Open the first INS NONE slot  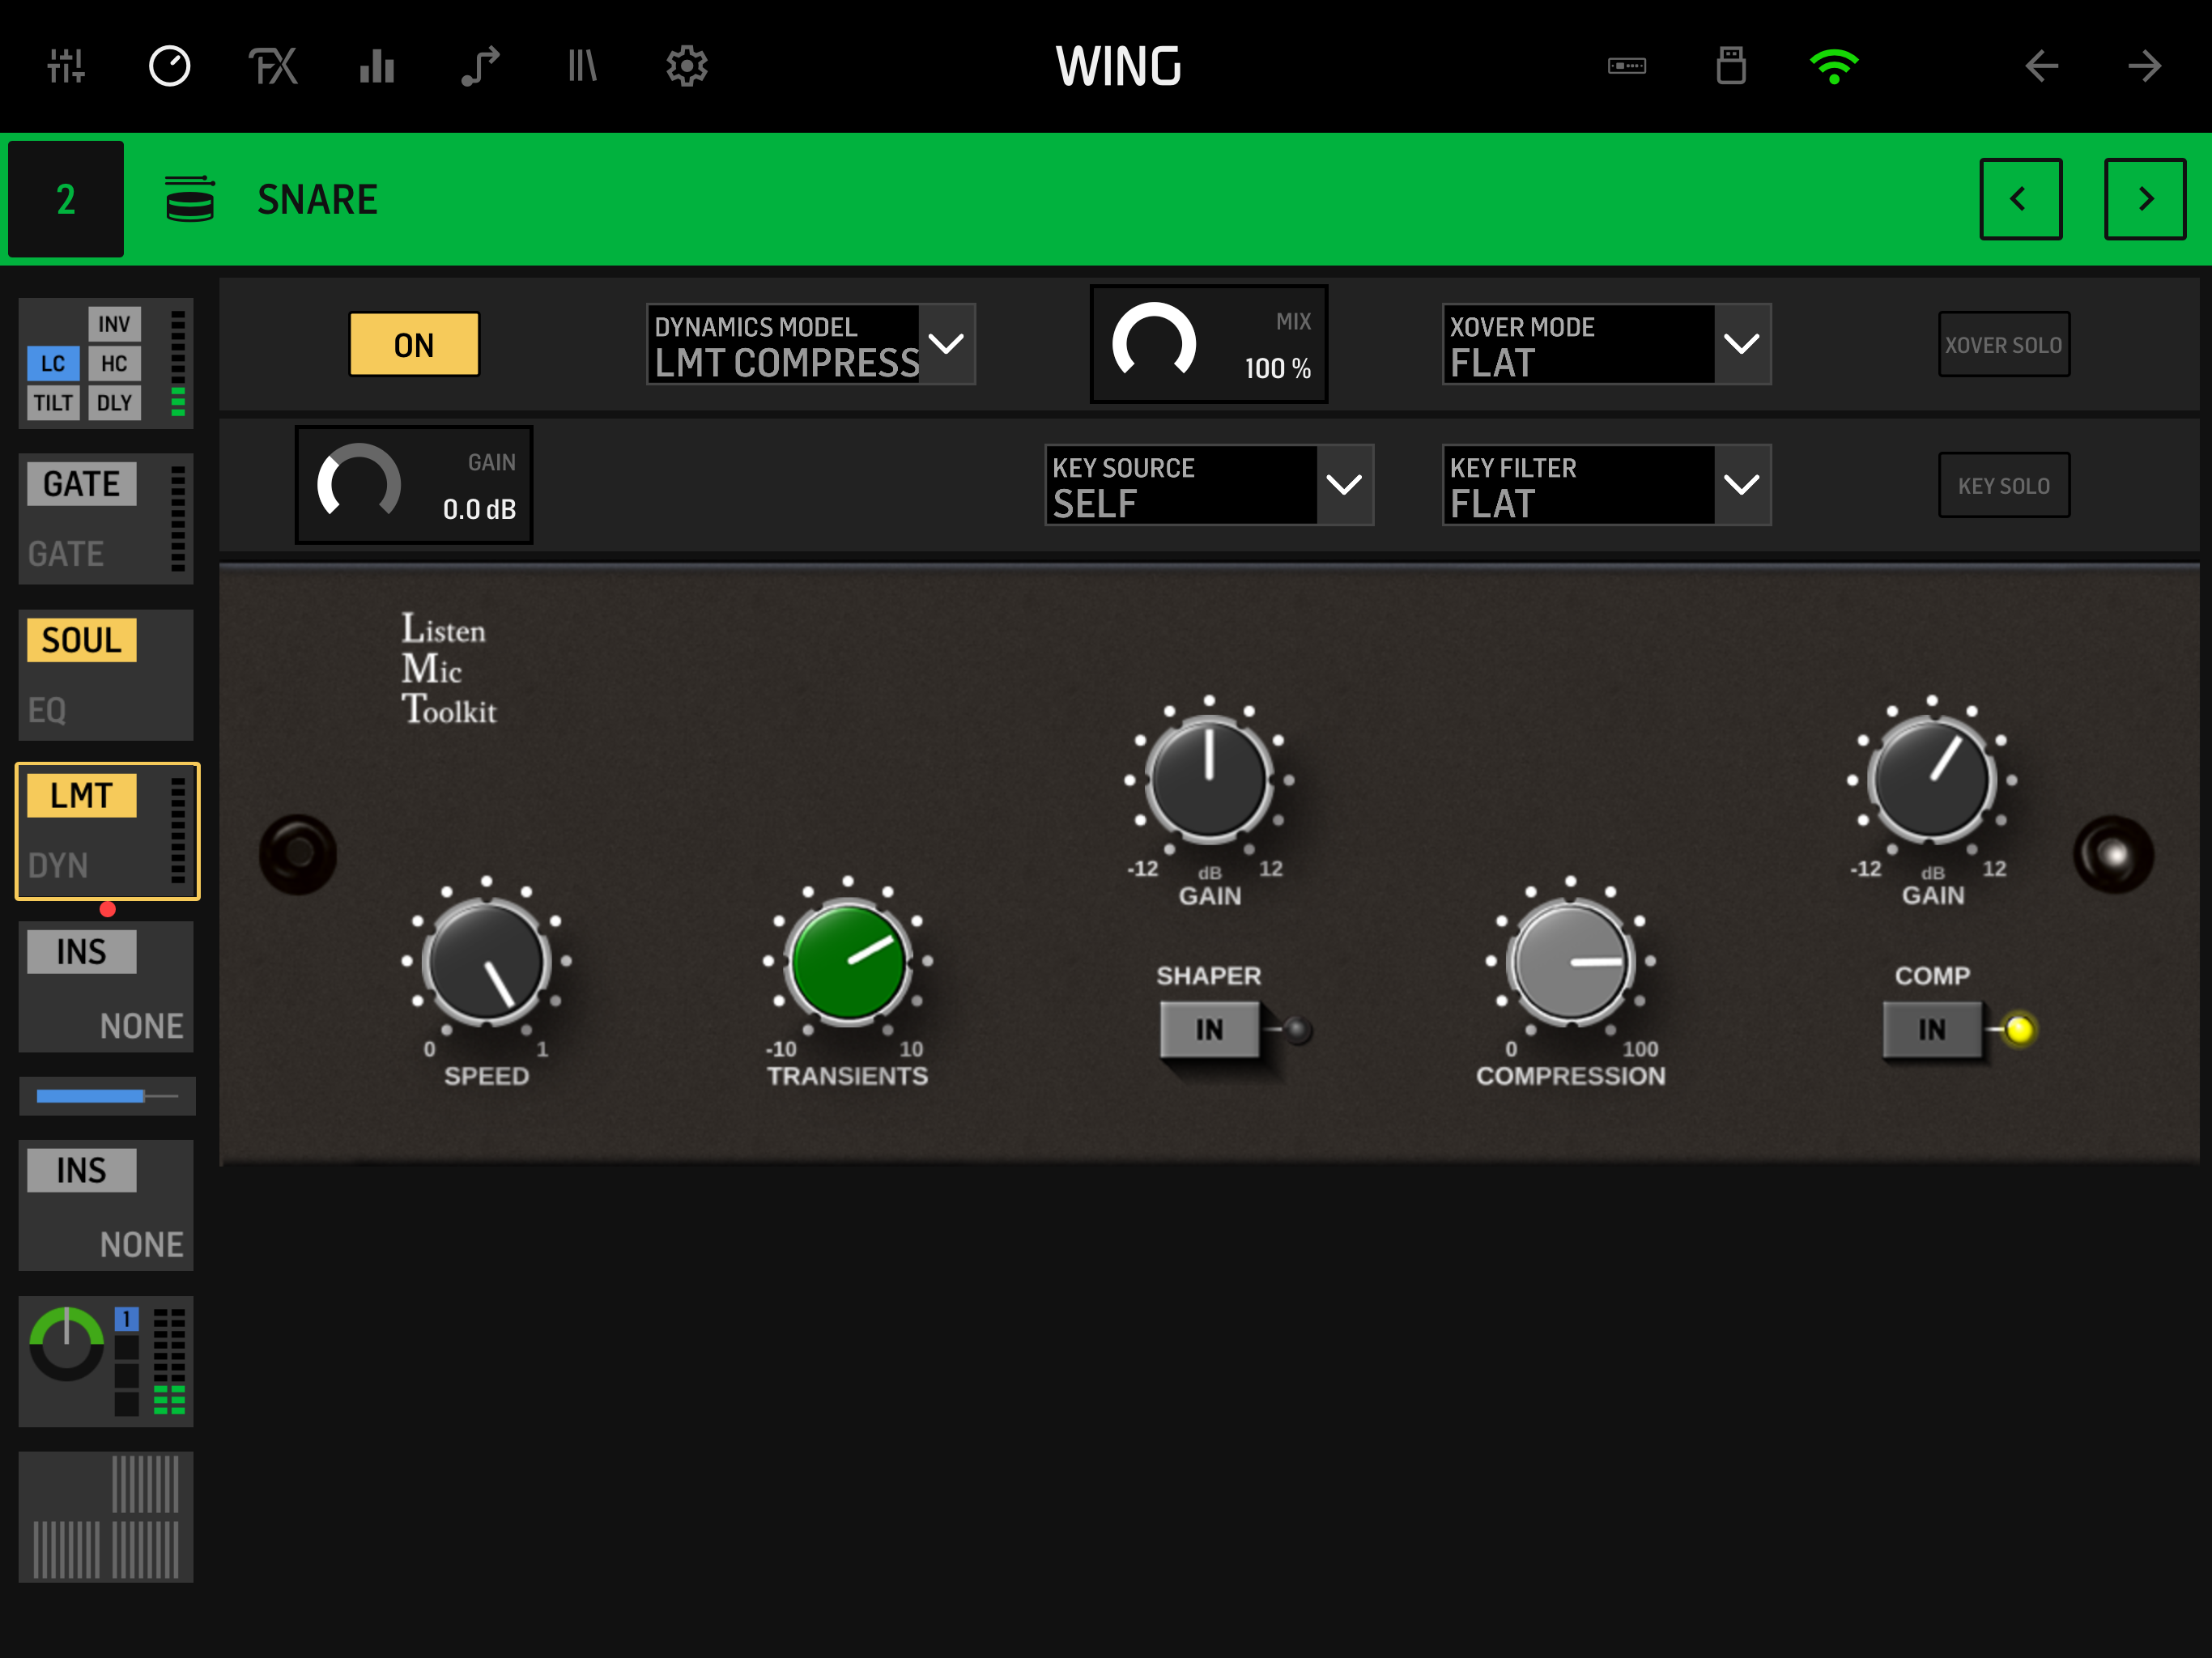point(106,987)
